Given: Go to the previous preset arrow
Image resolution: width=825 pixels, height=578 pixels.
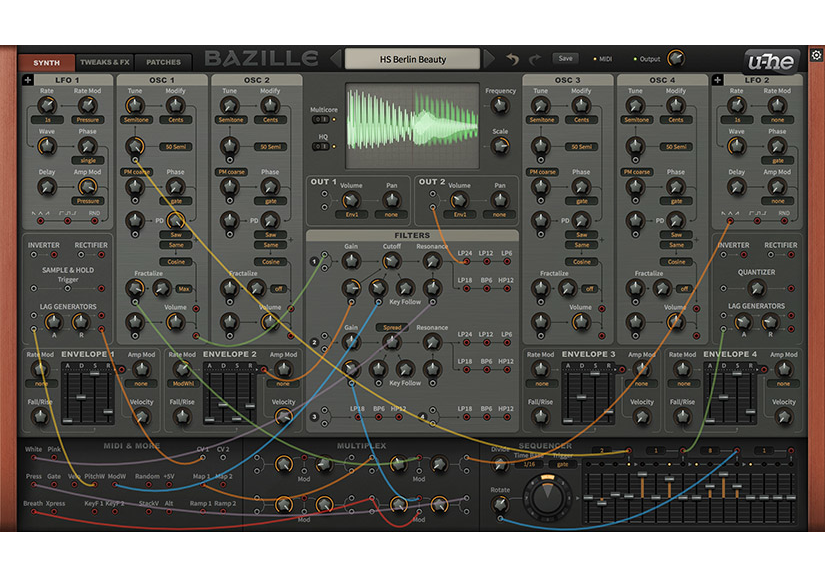Looking at the screenshot, I should (336, 59).
